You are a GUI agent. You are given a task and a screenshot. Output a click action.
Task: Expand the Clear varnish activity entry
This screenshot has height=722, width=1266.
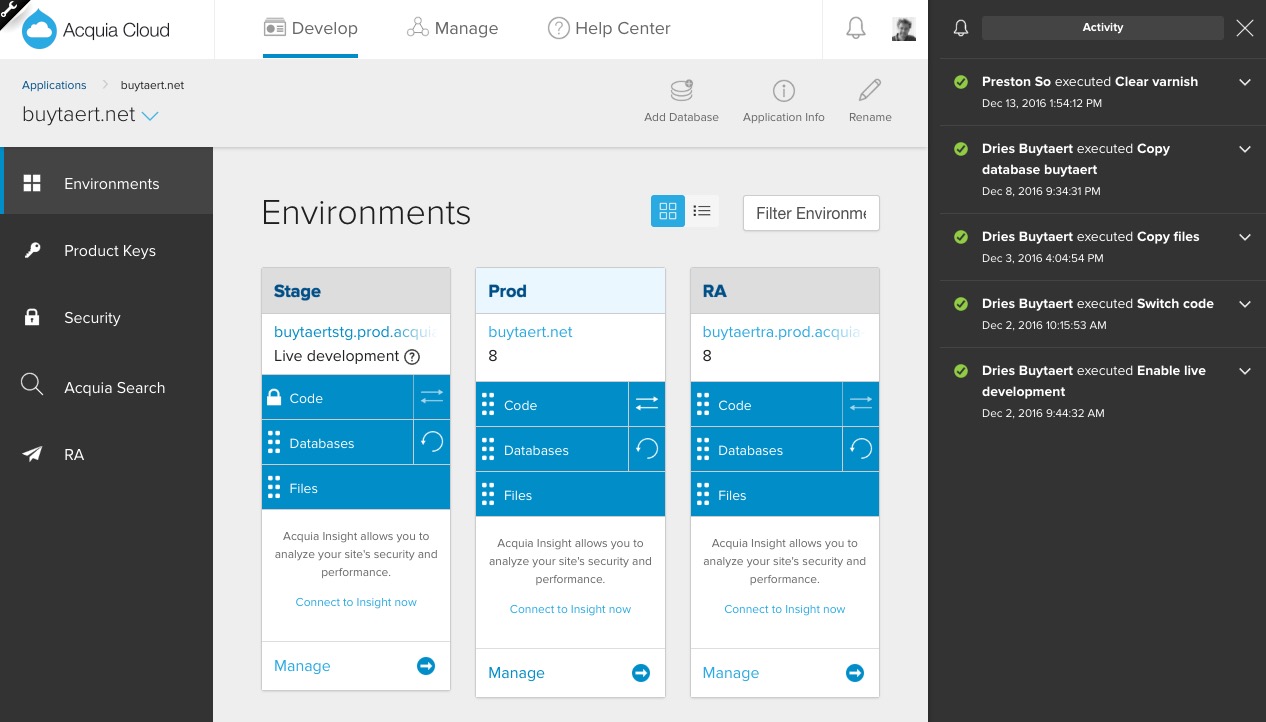[x=1245, y=82]
